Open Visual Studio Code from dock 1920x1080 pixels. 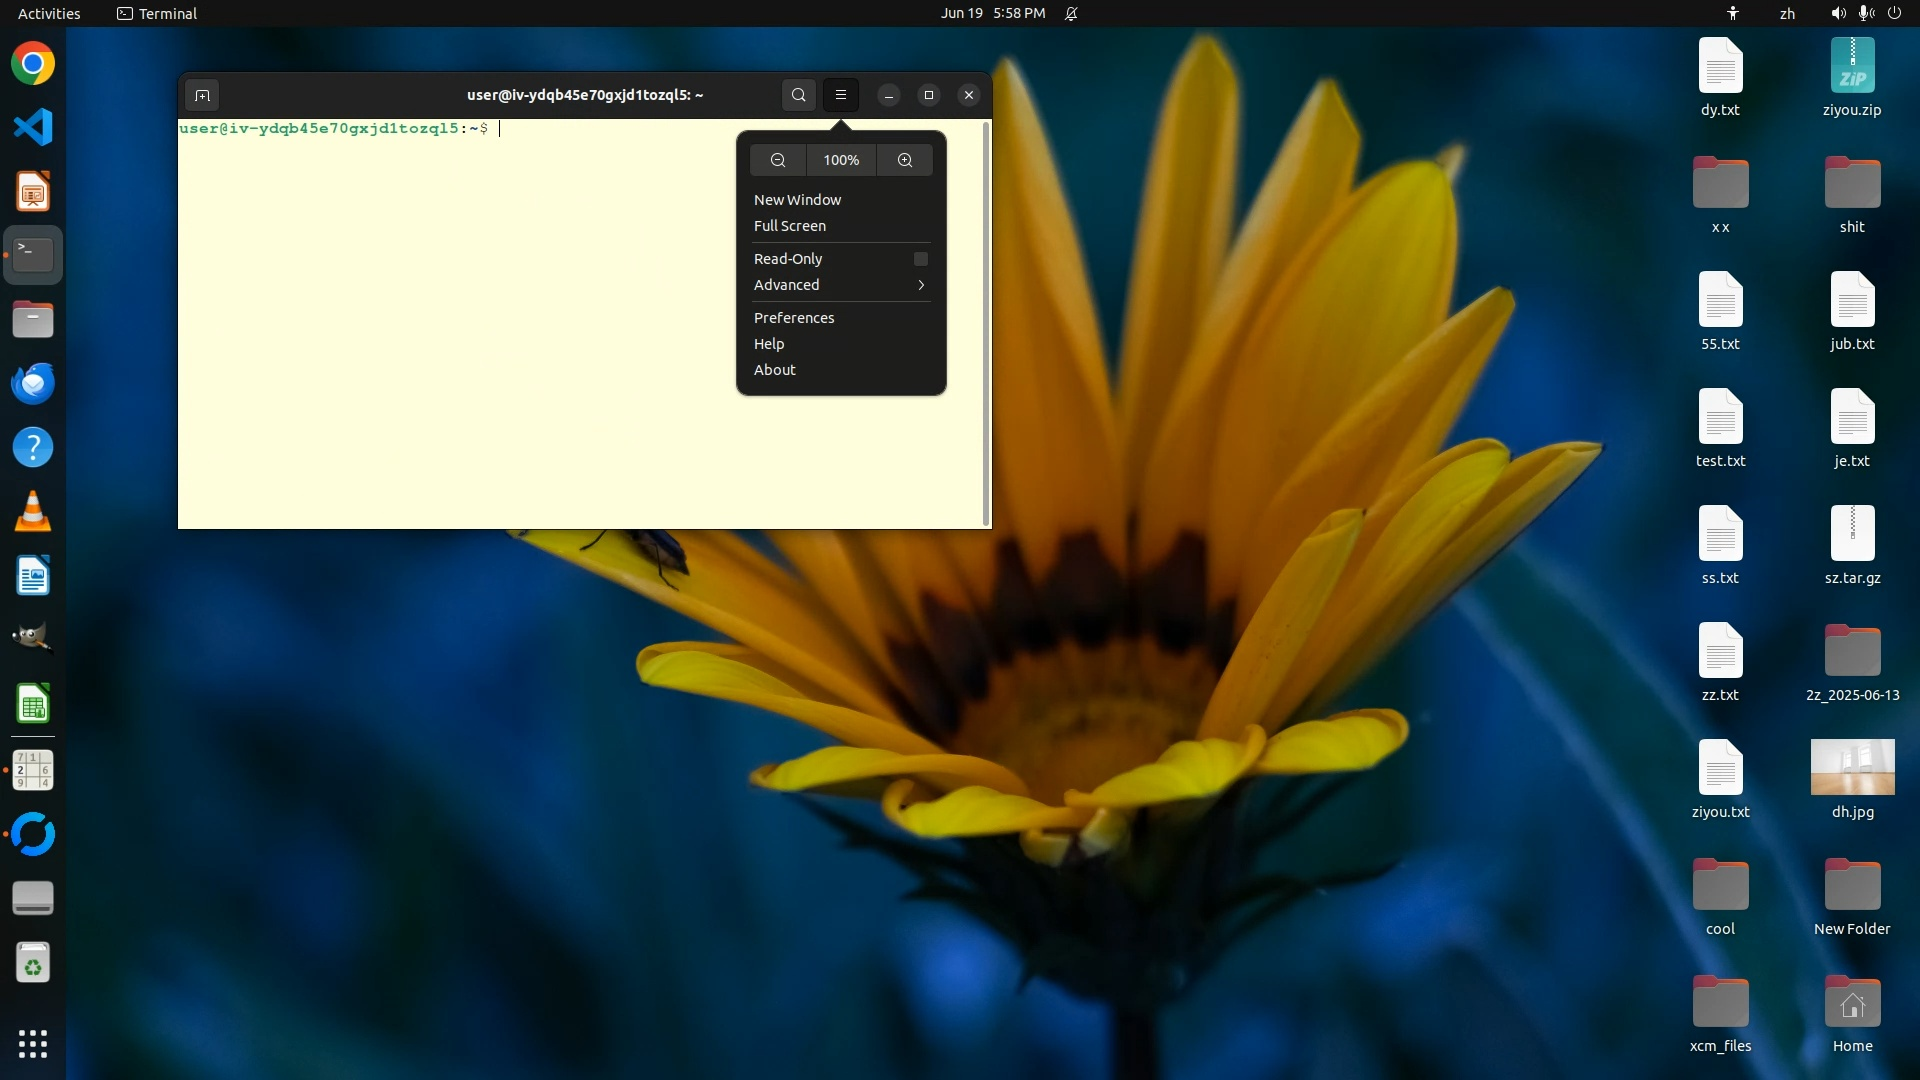(33, 127)
